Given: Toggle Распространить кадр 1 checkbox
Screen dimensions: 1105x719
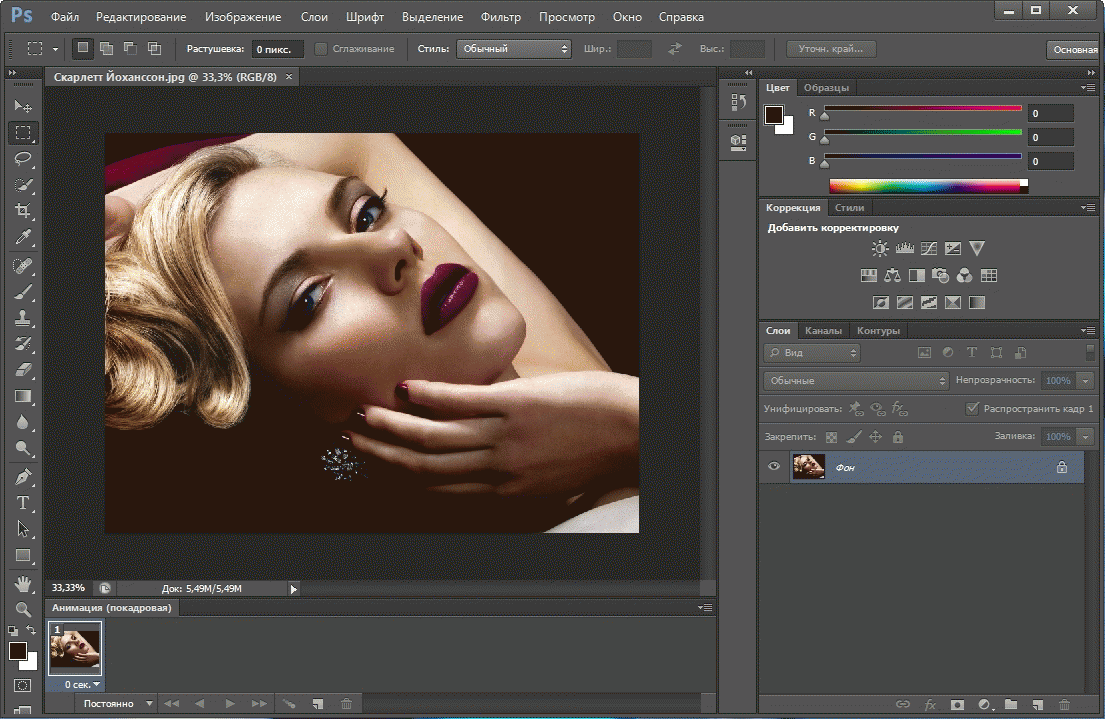Looking at the screenshot, I should [973, 408].
